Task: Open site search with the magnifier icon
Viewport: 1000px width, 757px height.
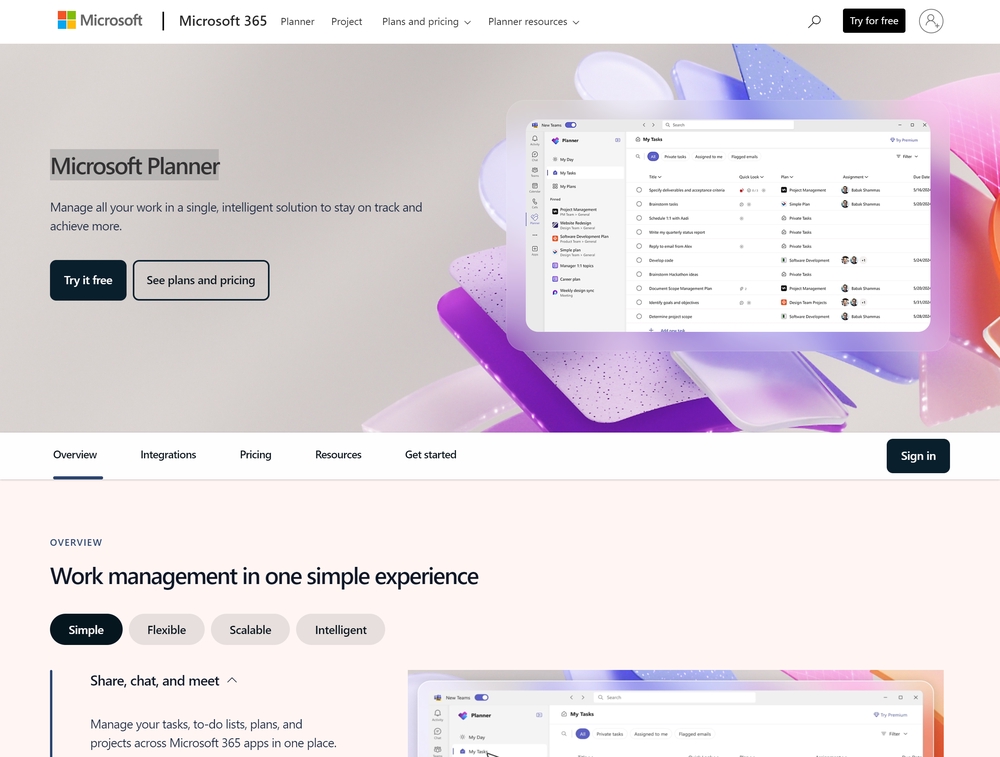Action: (x=814, y=21)
